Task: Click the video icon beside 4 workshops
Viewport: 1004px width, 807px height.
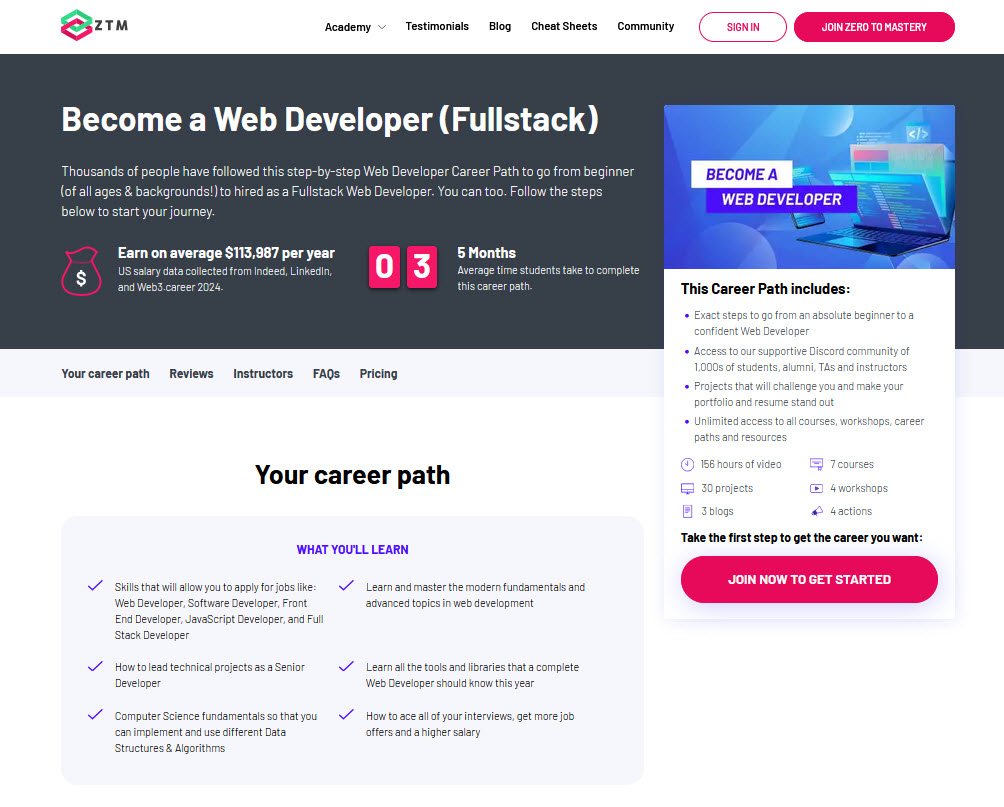Action: [816, 489]
